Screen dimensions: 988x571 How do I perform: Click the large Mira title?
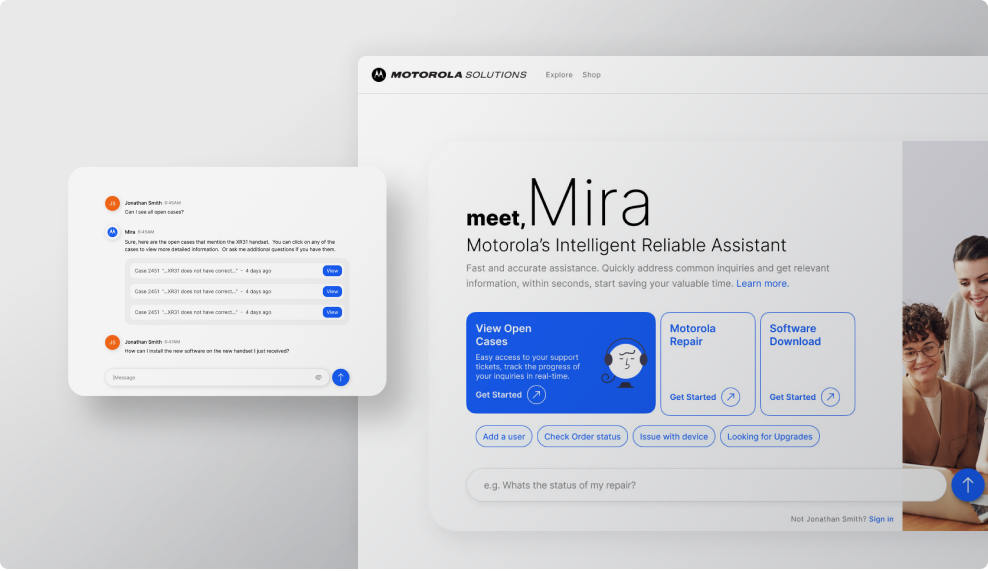tap(589, 203)
